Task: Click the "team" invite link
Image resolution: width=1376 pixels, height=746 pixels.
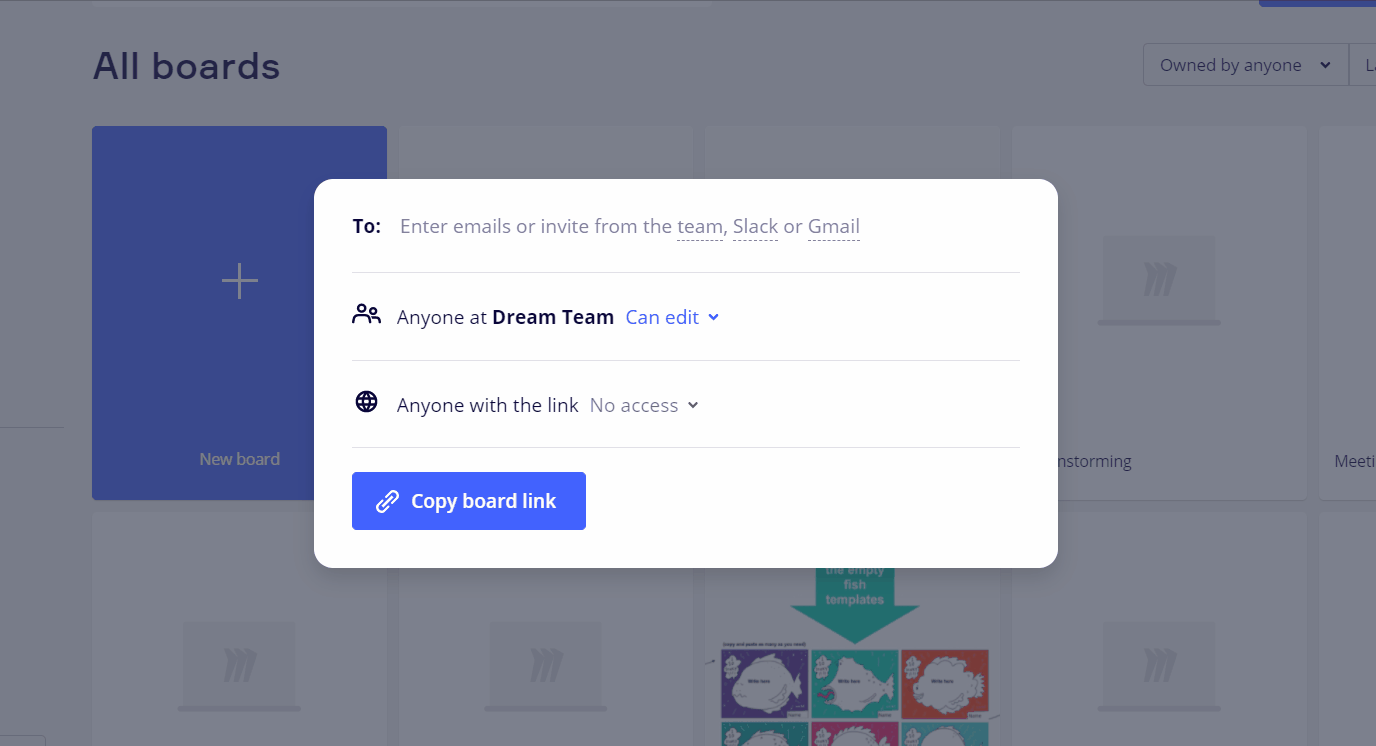Action: pos(700,227)
